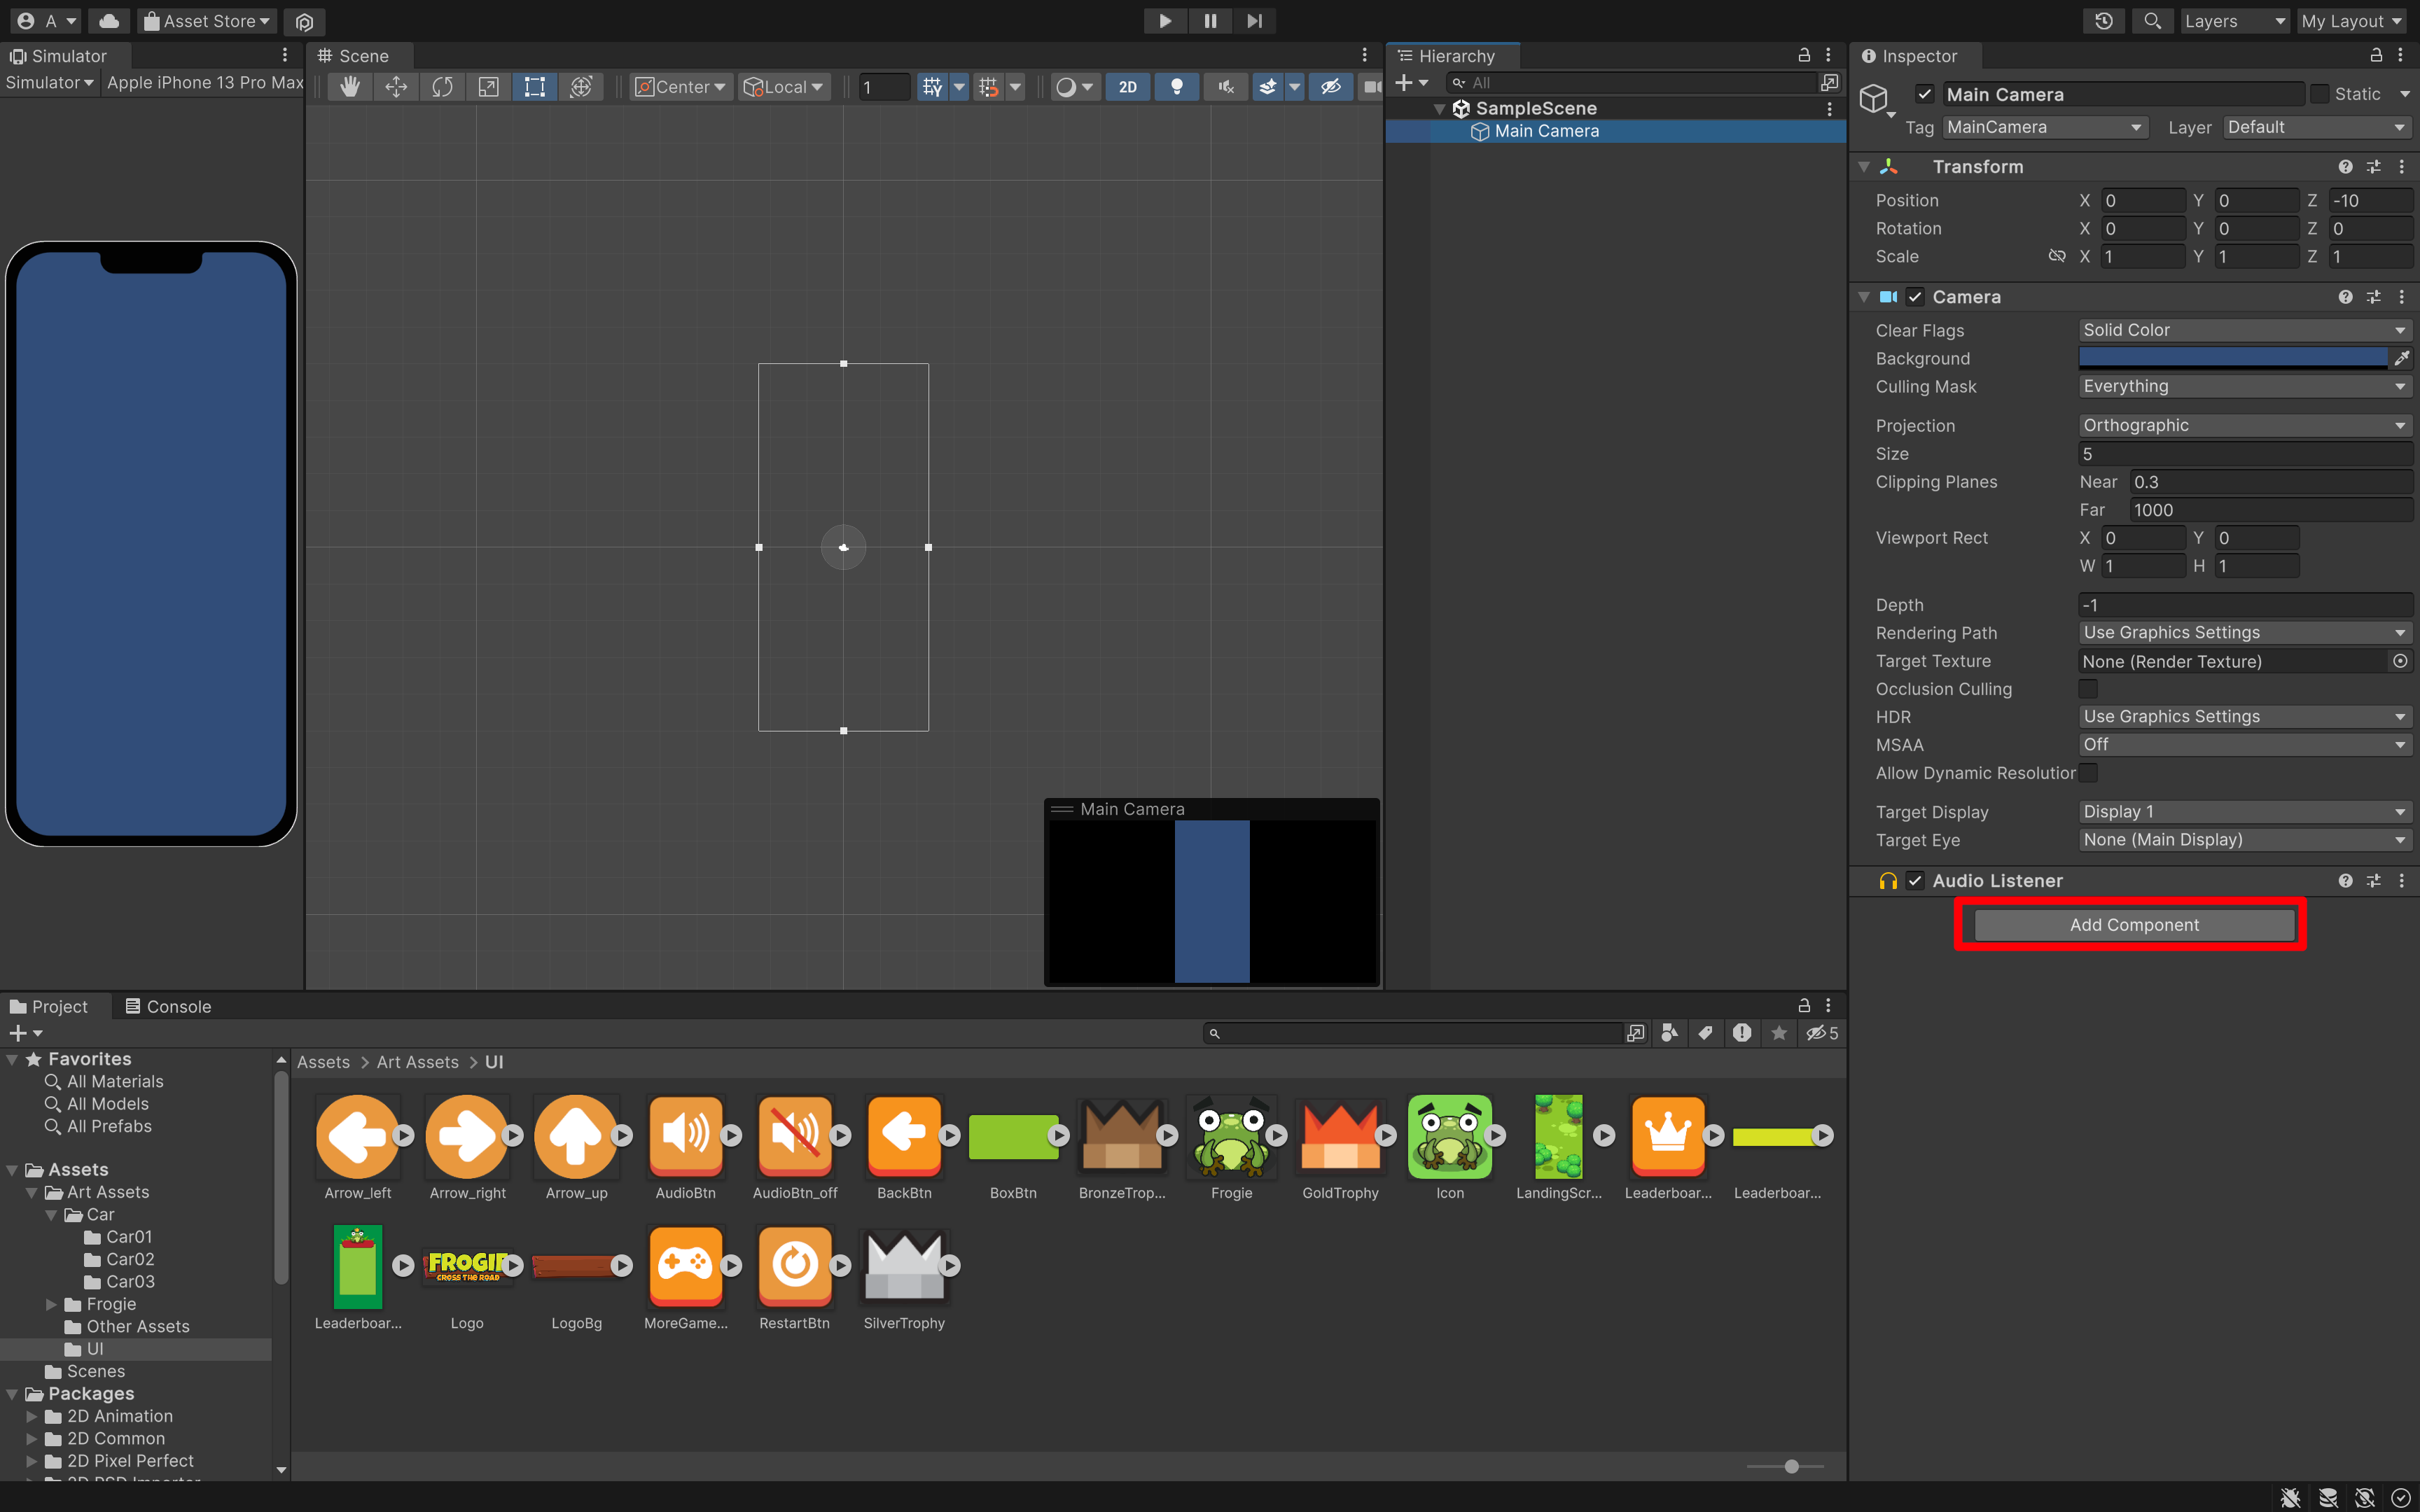
Task: Select the Move tool
Action: pos(396,87)
